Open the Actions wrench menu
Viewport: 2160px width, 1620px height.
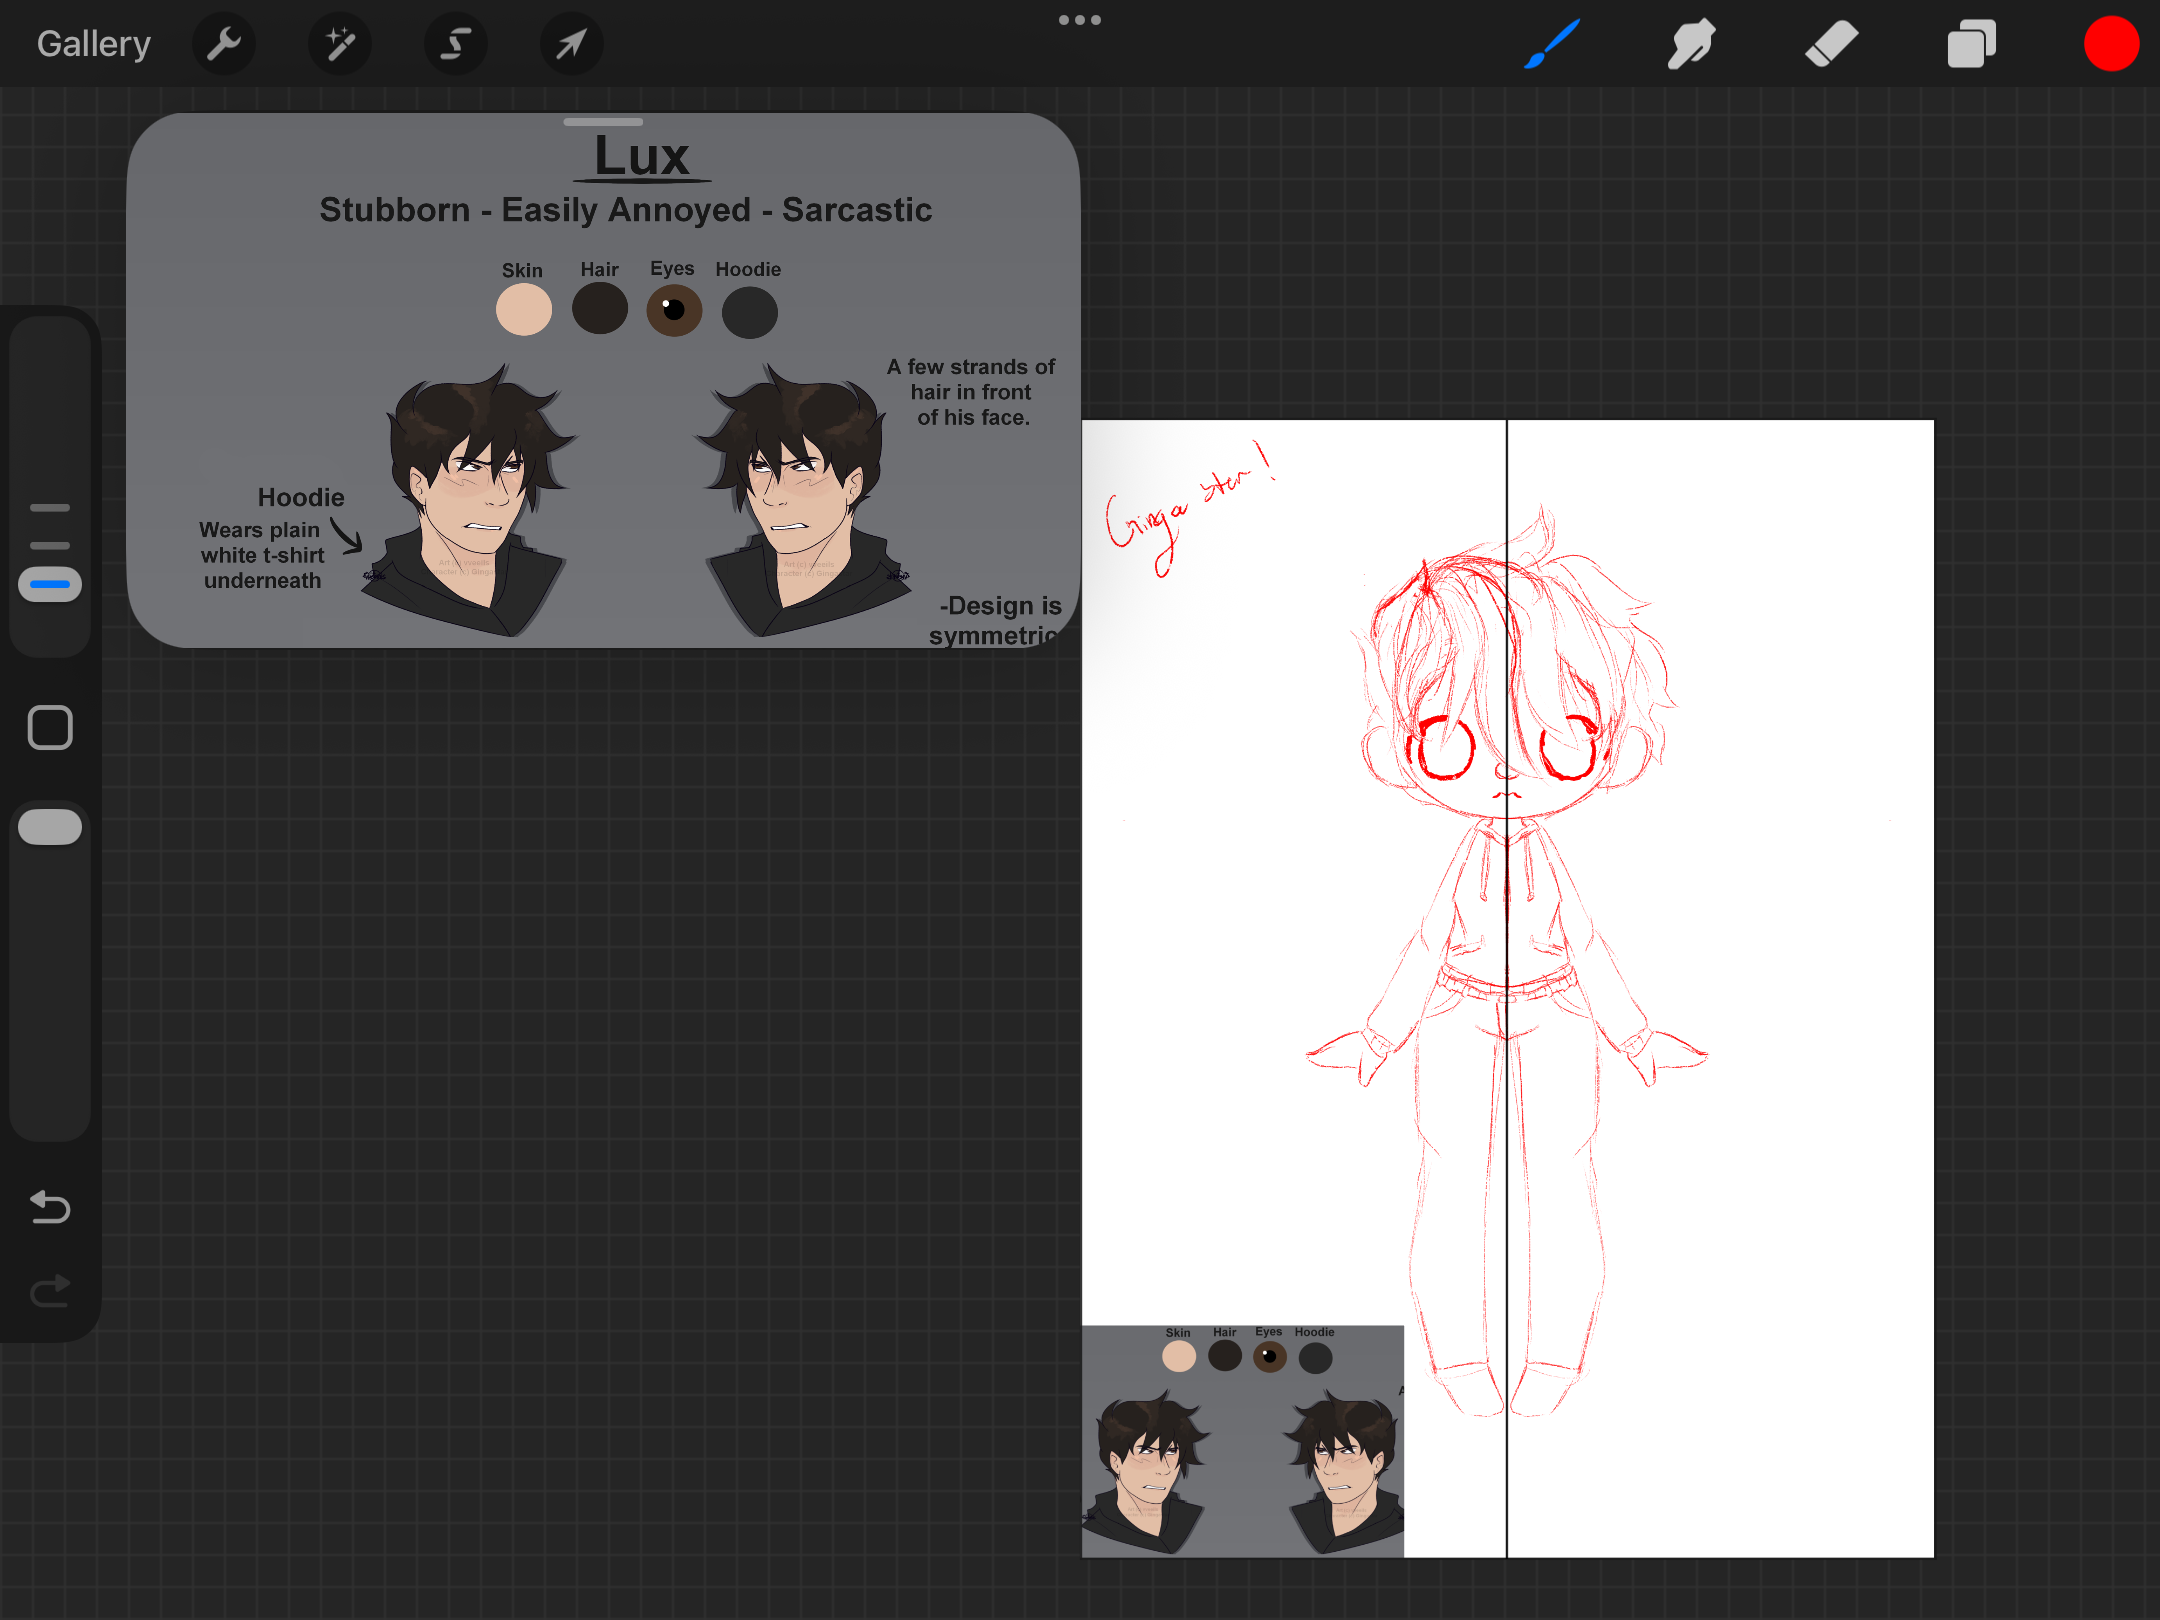click(x=224, y=44)
